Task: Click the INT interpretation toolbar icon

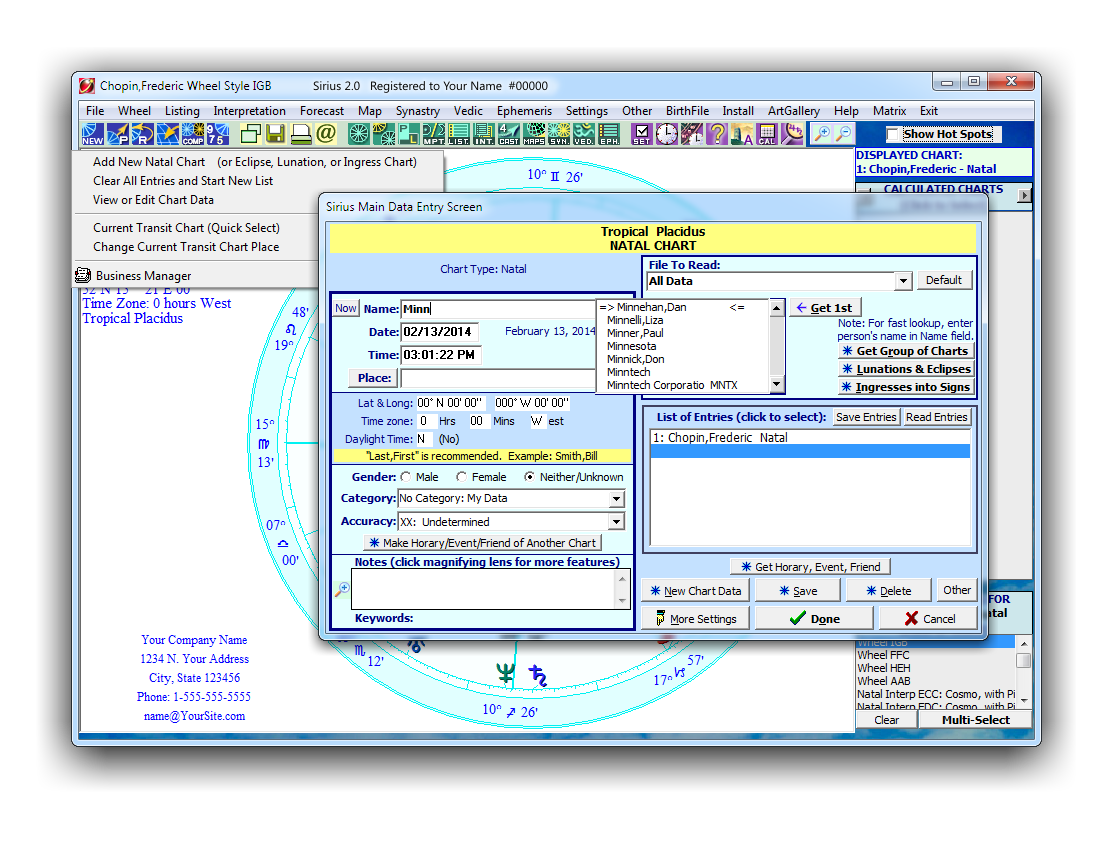Action: pos(484,134)
